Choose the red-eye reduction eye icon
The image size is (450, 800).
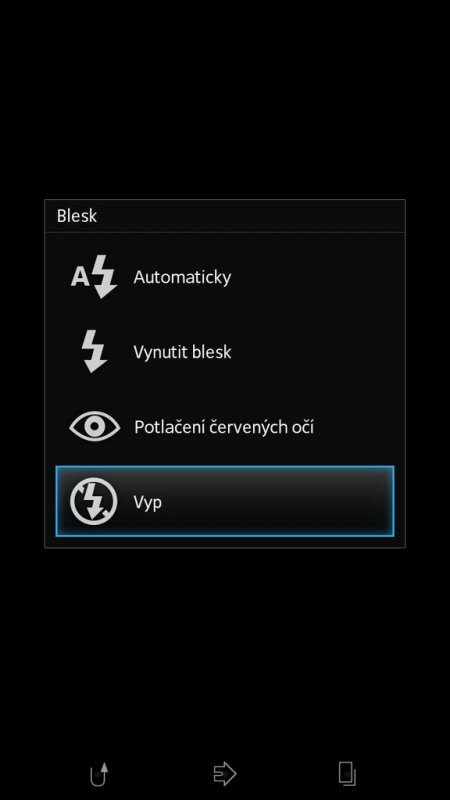coord(94,427)
